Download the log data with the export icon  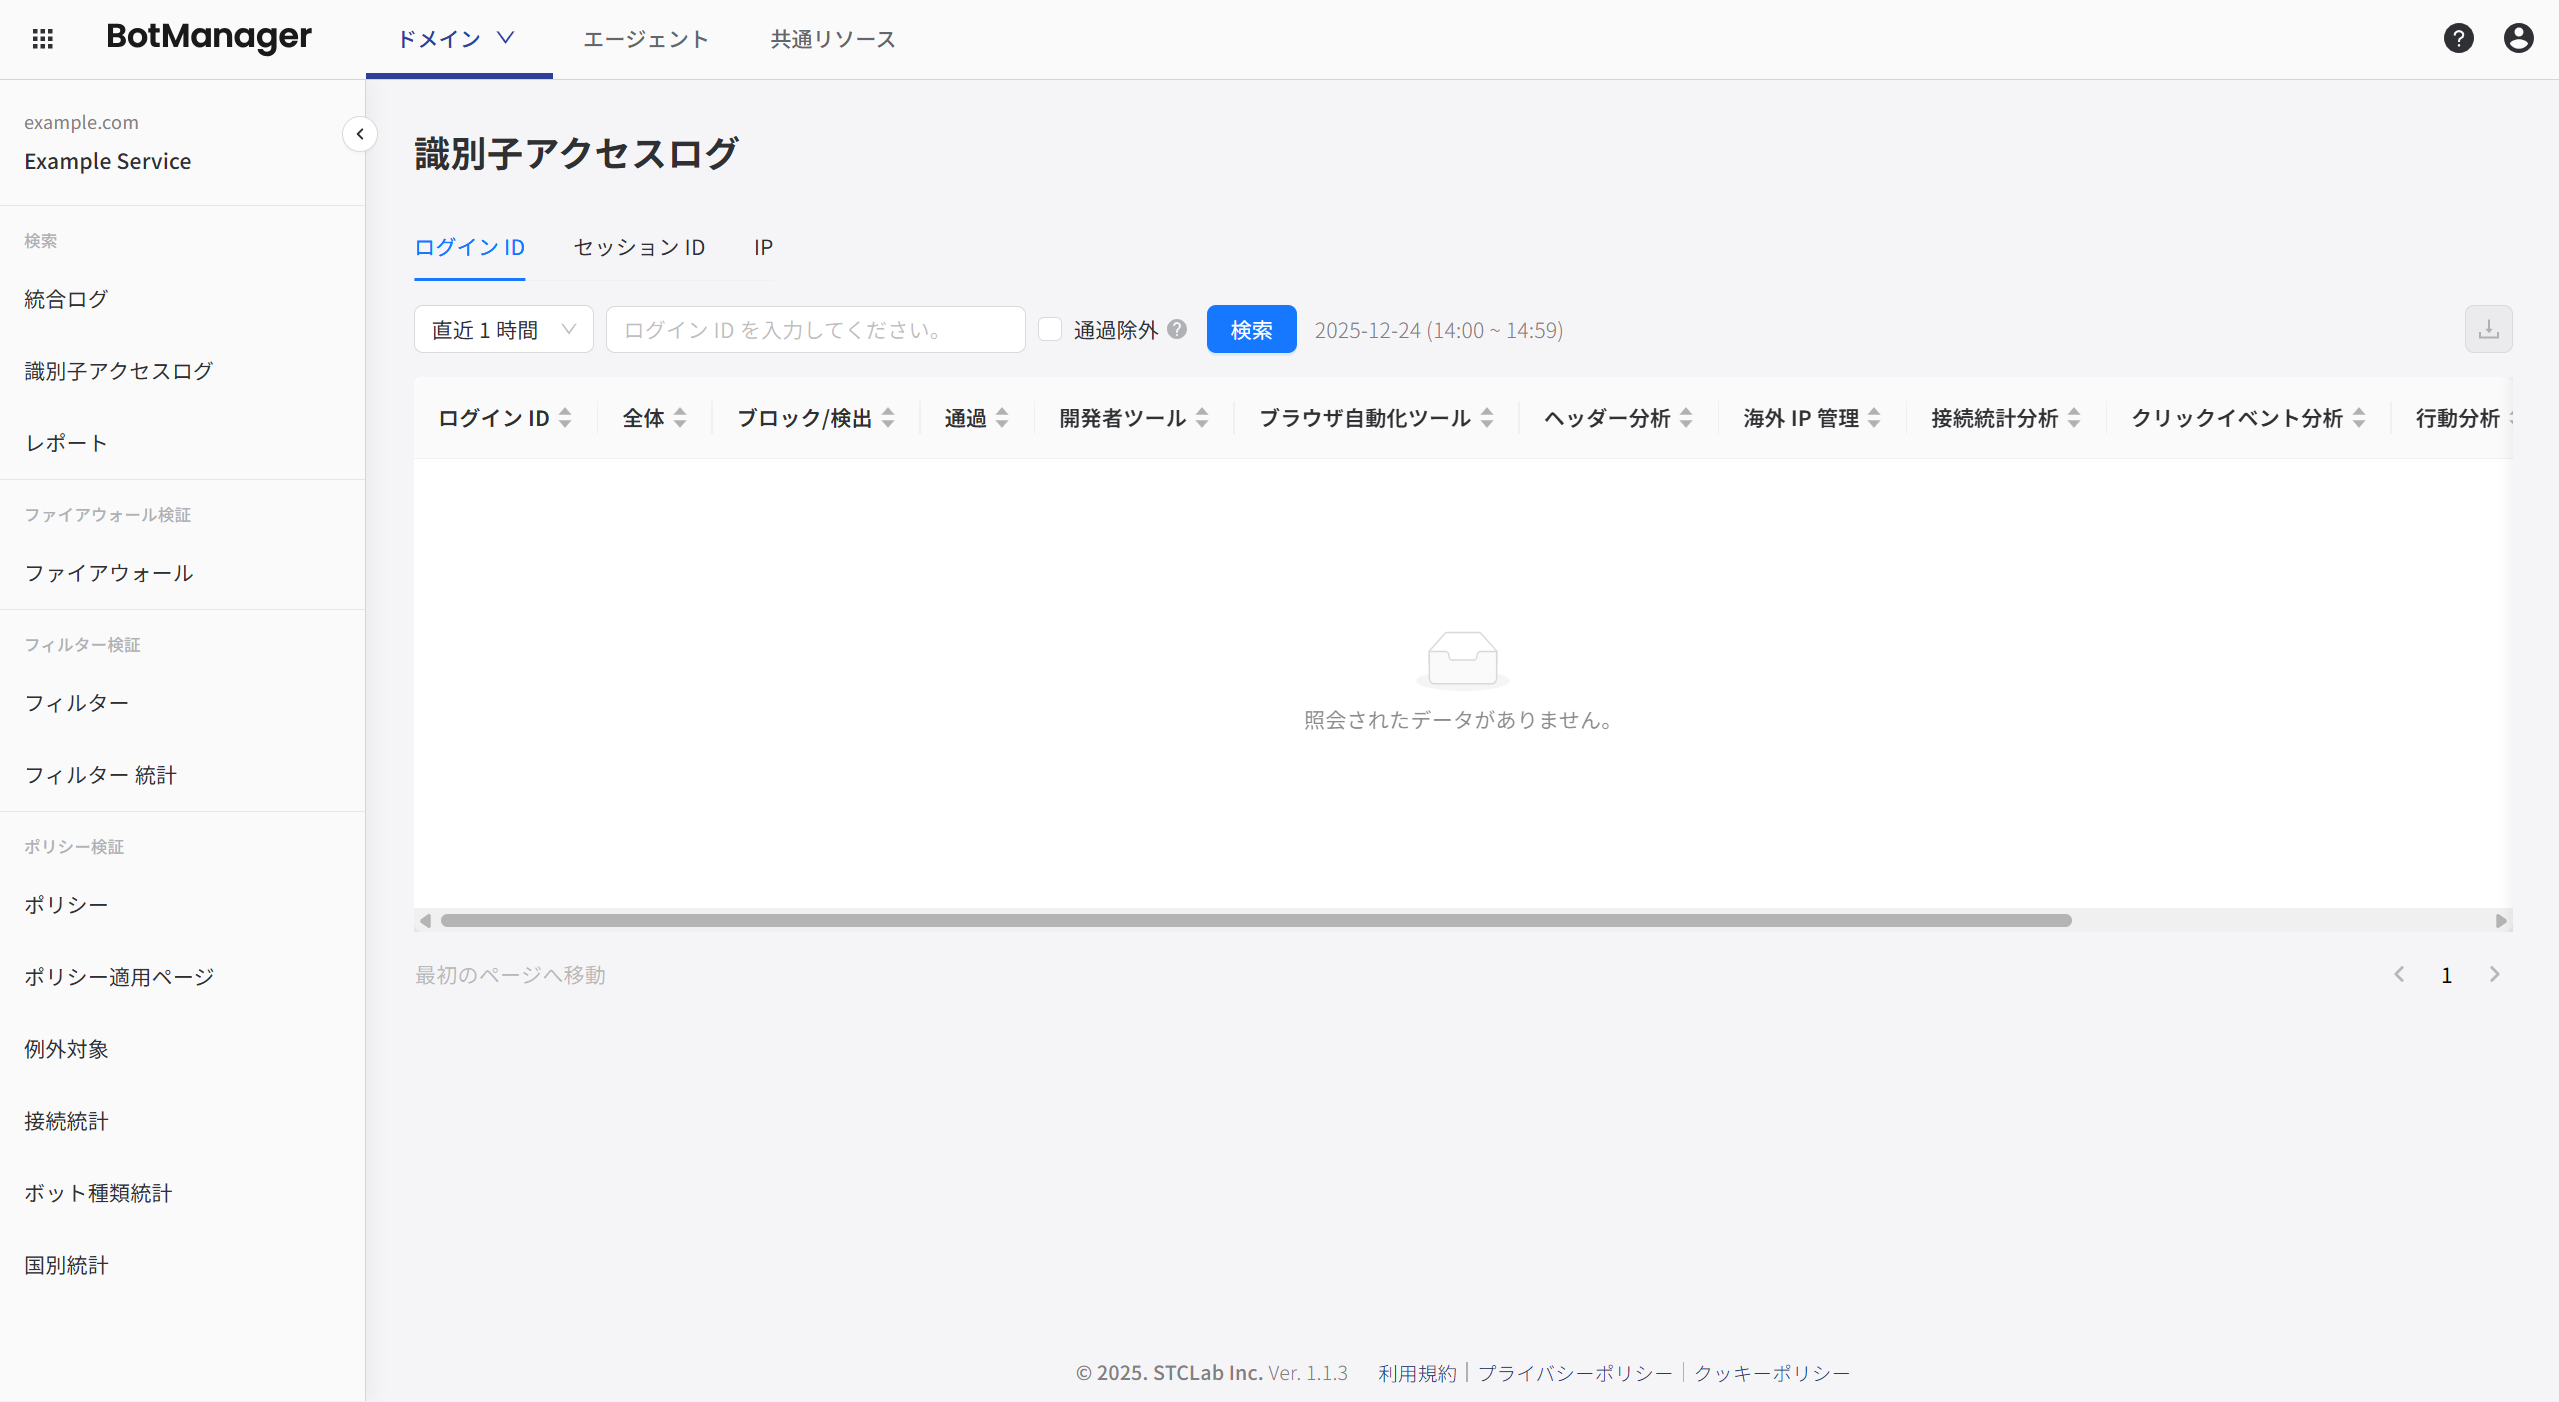click(2489, 329)
